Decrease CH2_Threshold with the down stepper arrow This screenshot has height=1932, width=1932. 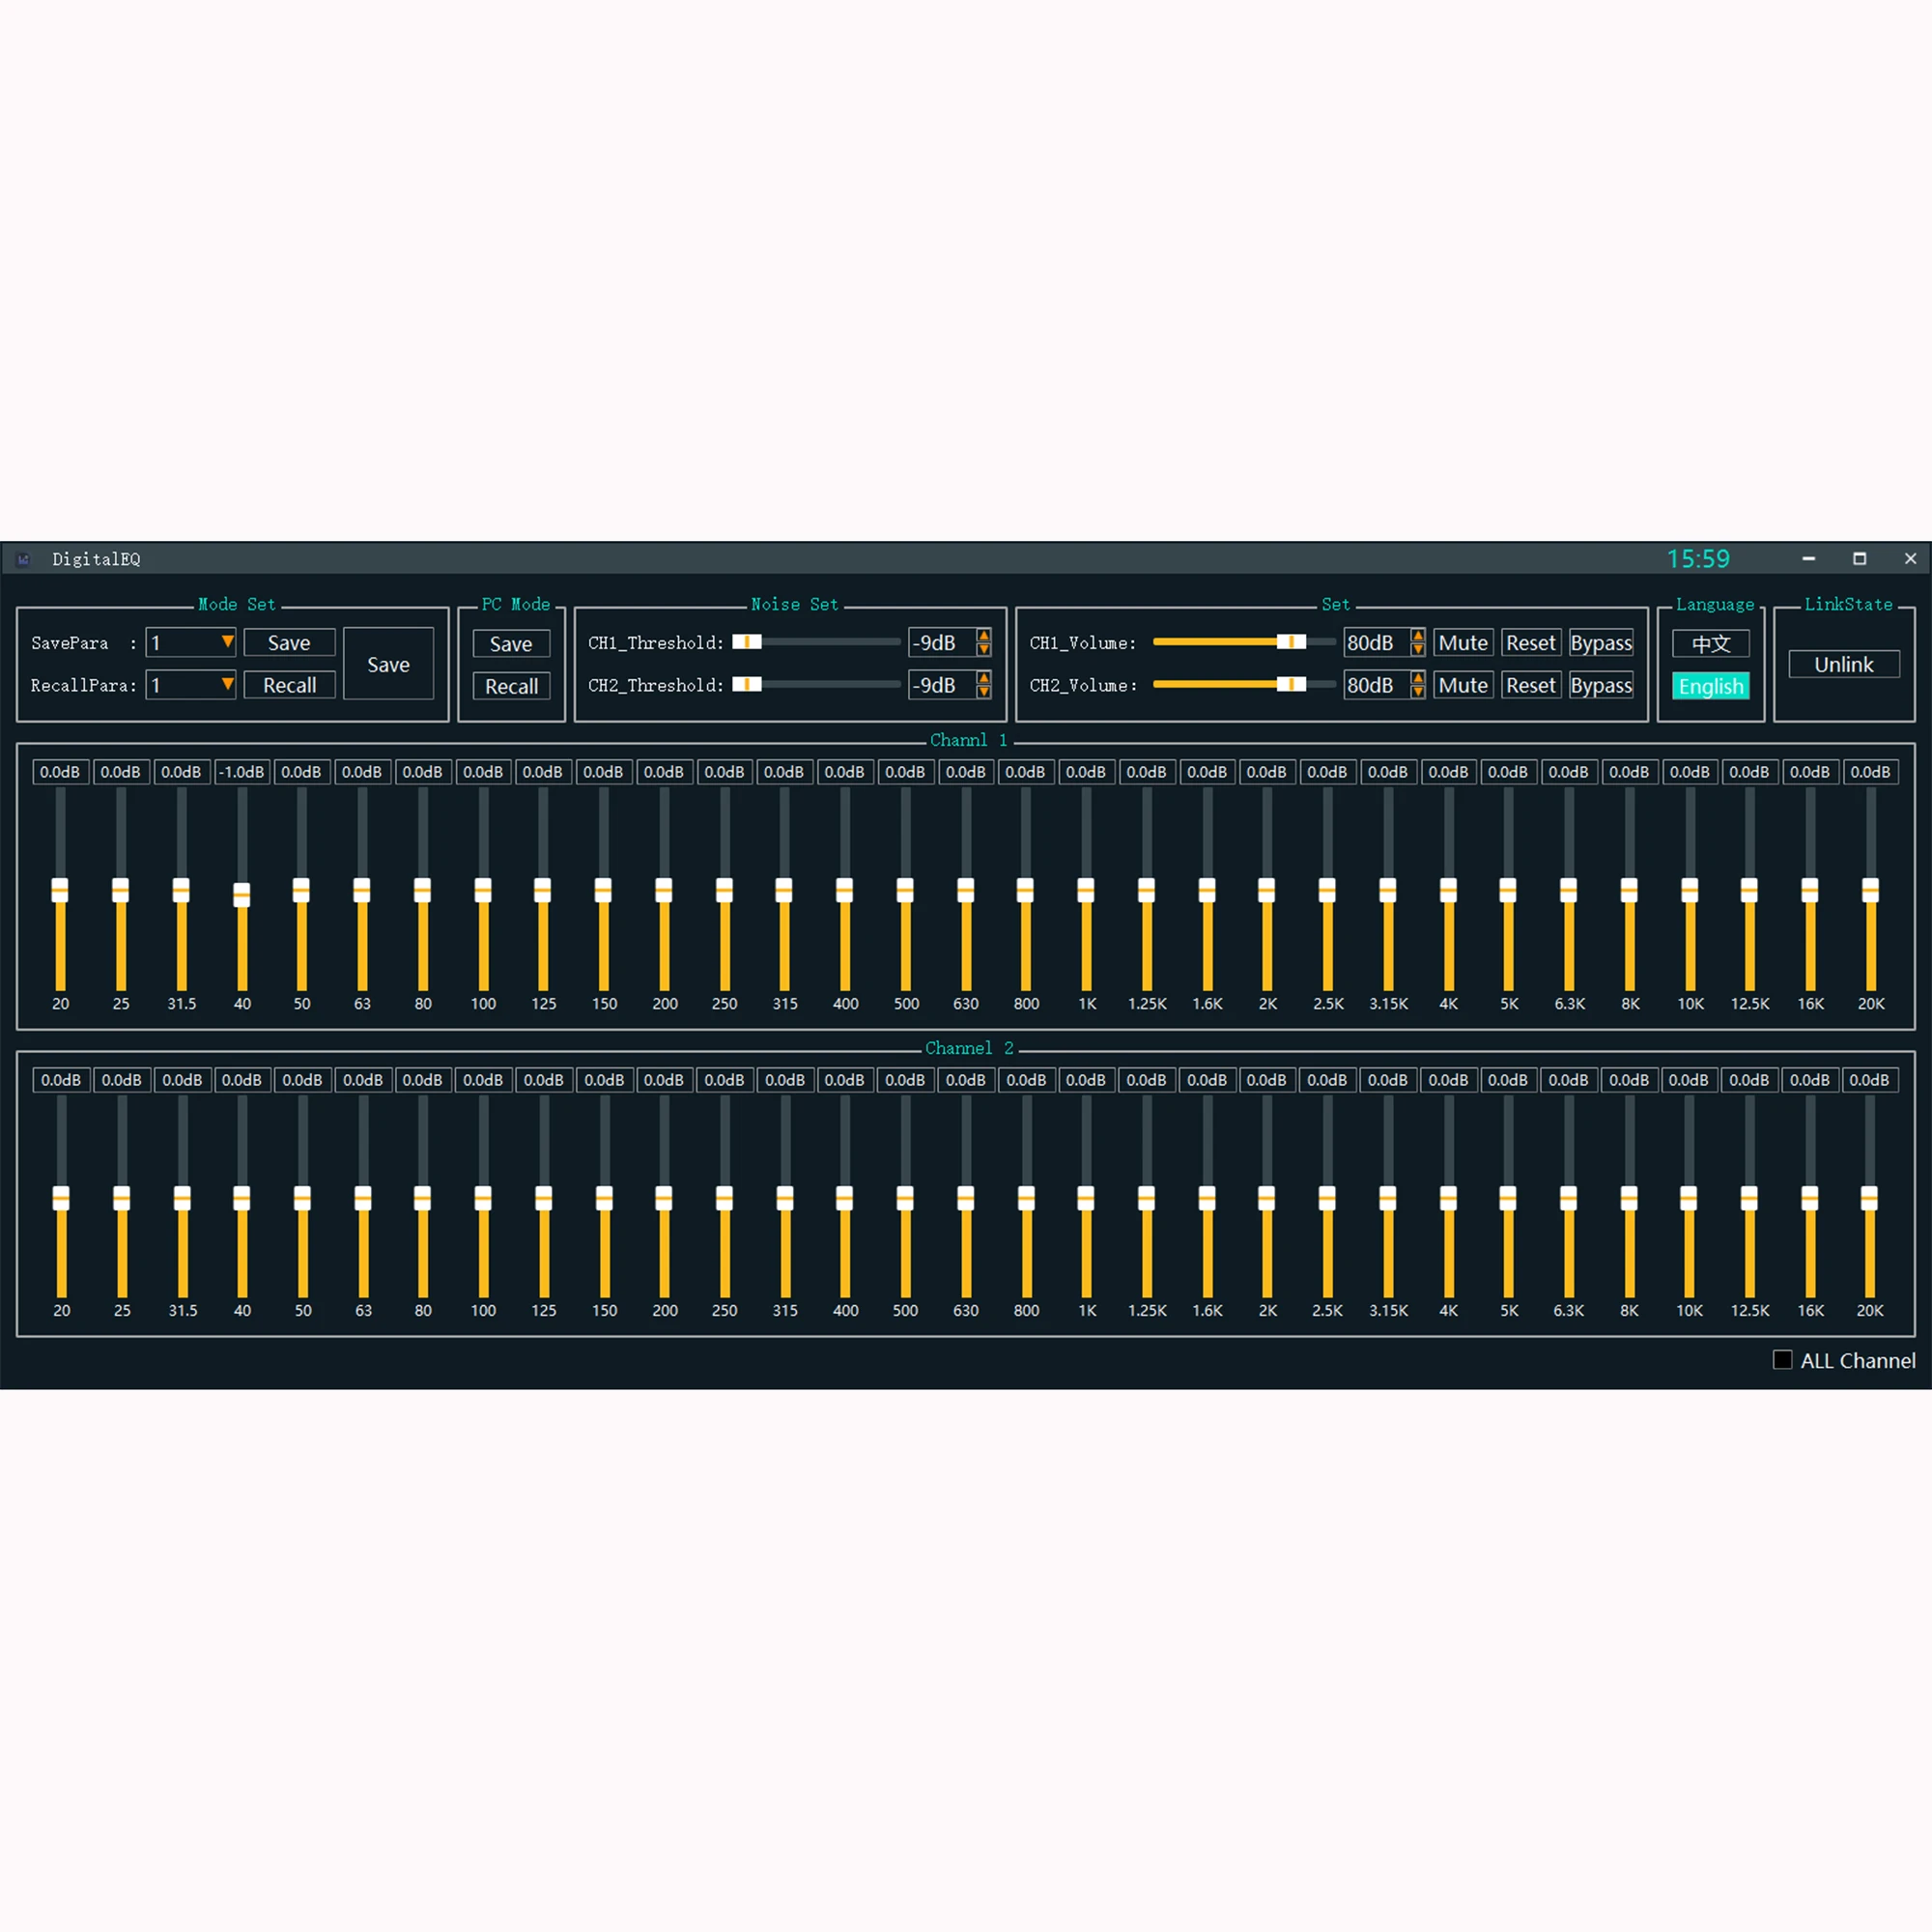984,692
